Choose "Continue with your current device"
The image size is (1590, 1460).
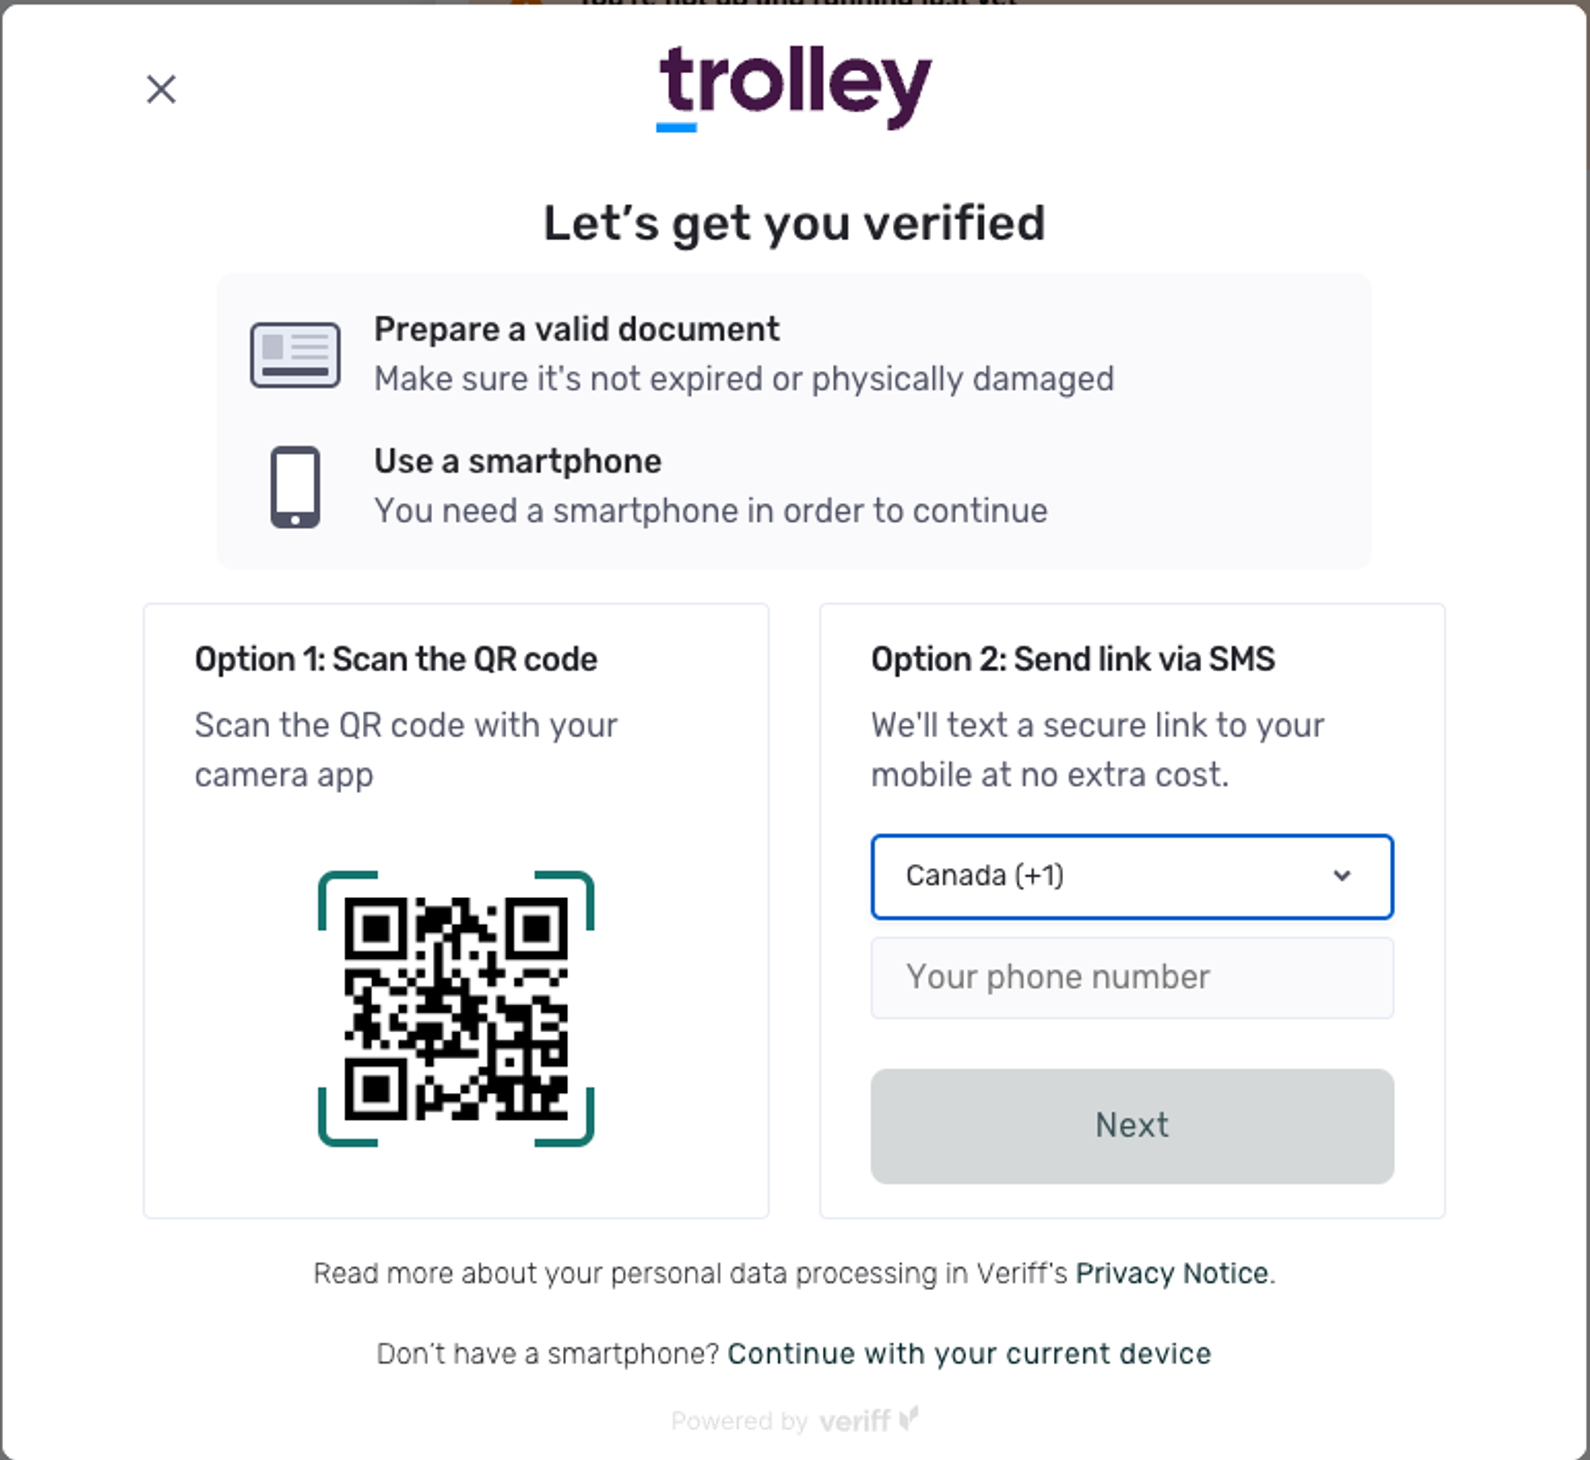click(969, 1353)
